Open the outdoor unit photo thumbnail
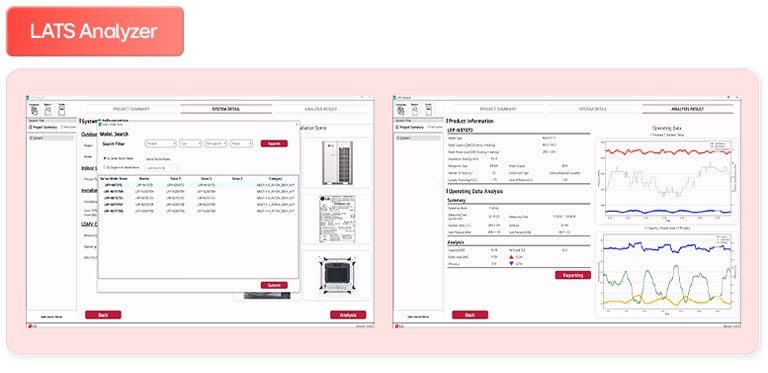Viewport: 768px width, 373px height. [x=337, y=163]
